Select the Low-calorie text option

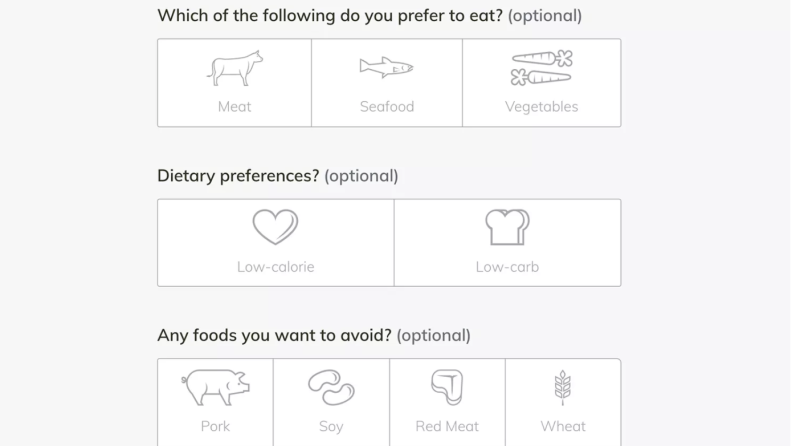(276, 267)
